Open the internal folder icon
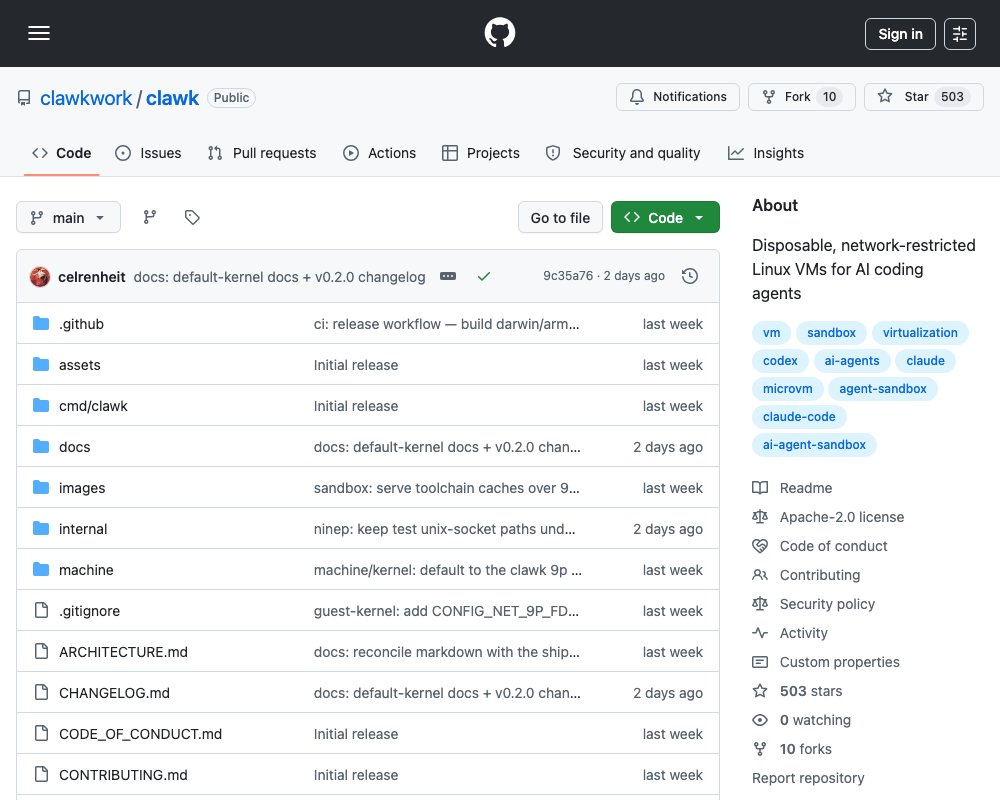The height and width of the screenshot is (800, 1000). coord(41,528)
